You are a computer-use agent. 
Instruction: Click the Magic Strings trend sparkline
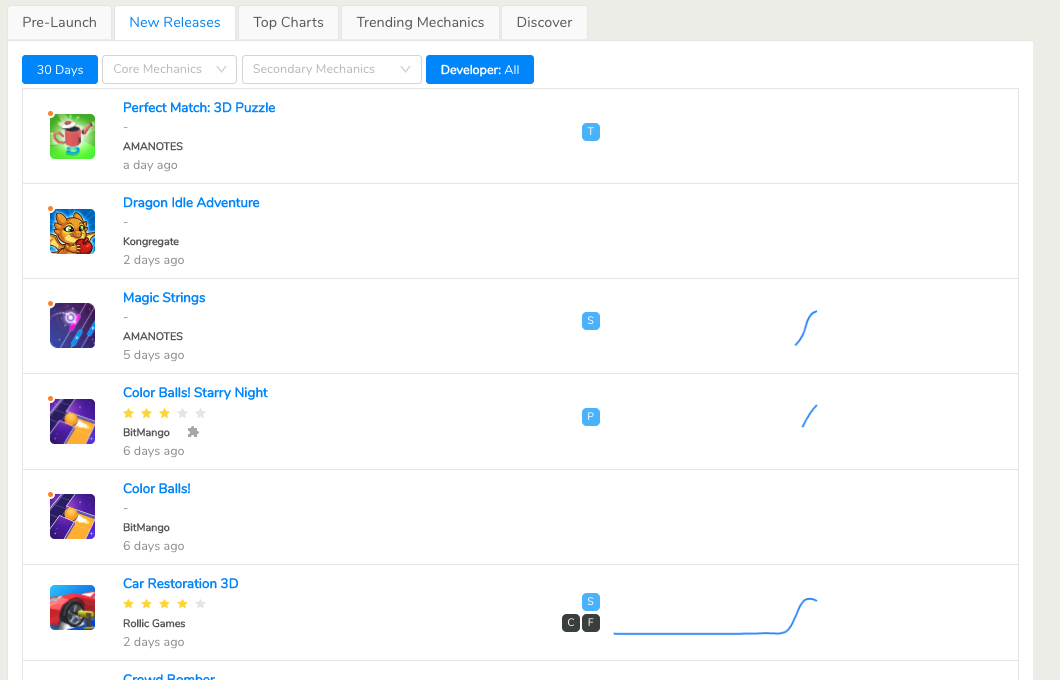pyautogui.click(x=806, y=328)
